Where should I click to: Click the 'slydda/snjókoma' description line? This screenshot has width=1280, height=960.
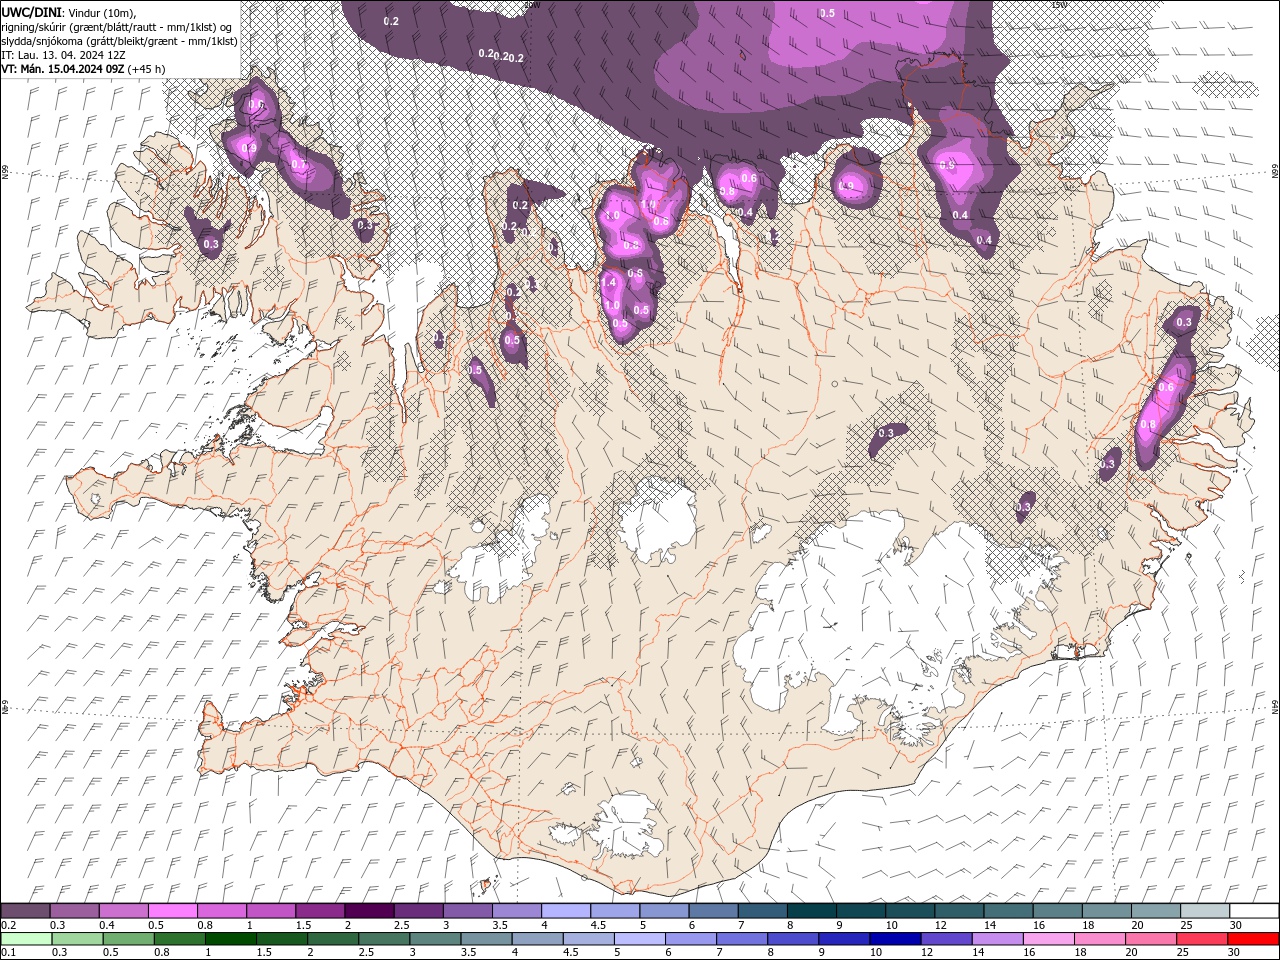click(x=120, y=41)
